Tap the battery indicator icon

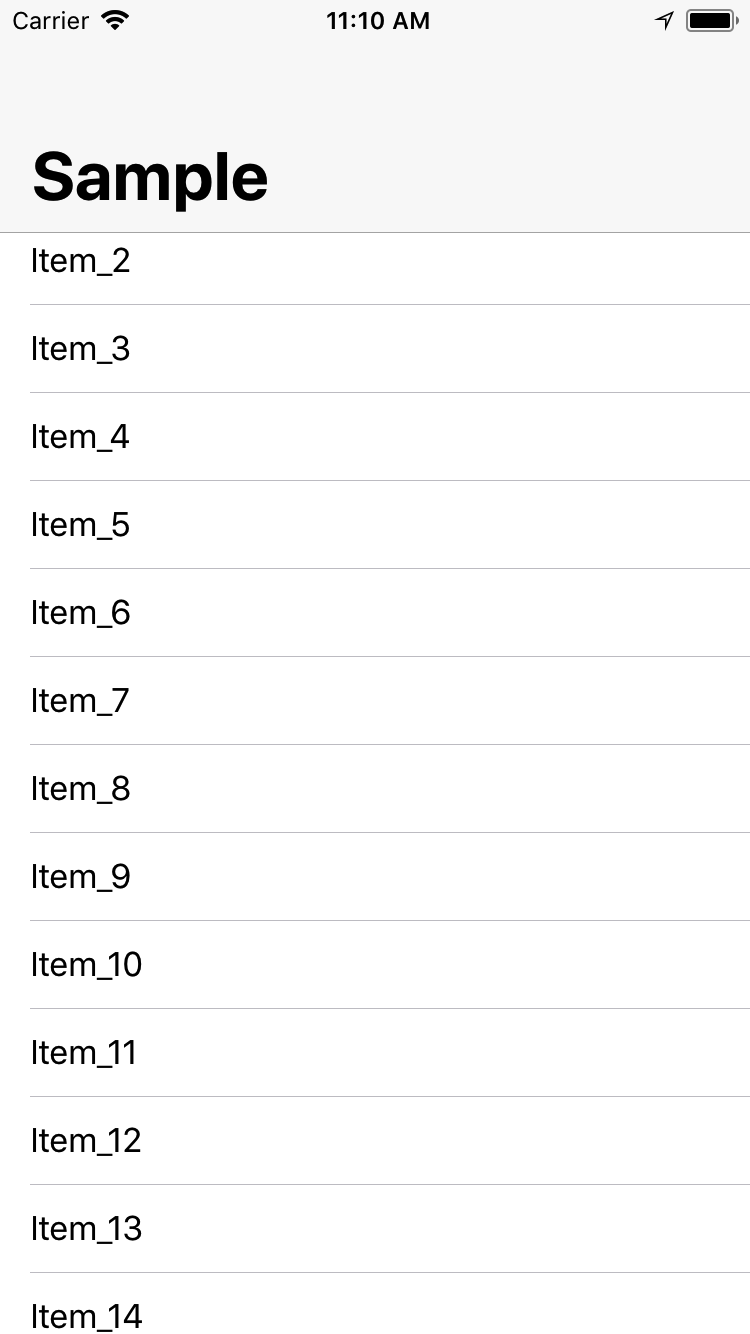(x=711, y=21)
